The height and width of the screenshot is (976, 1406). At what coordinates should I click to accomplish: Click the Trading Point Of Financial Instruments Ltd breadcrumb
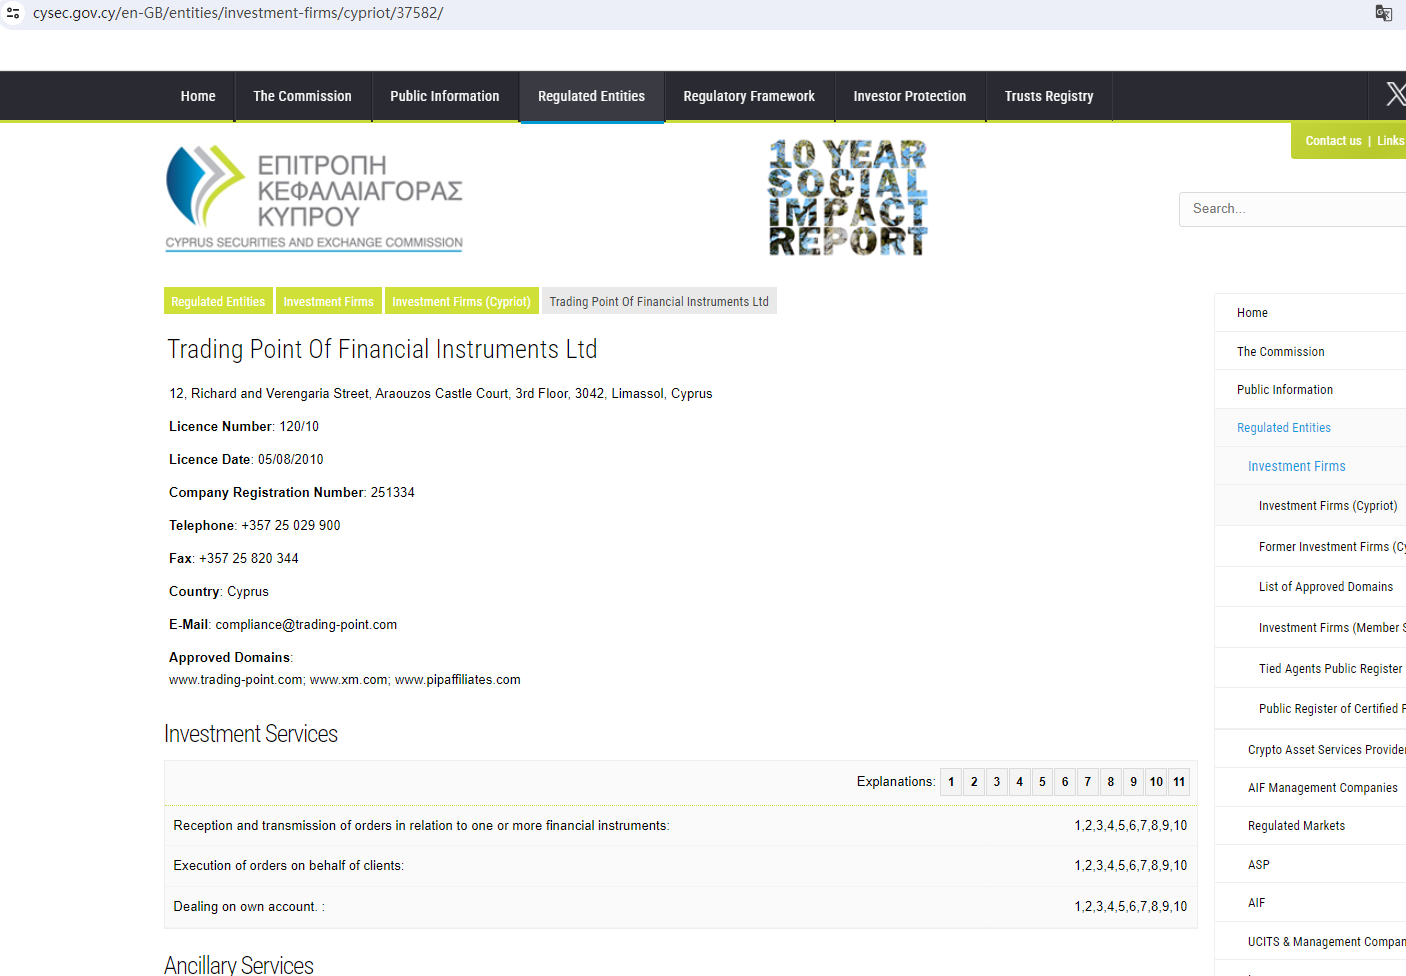[x=659, y=301]
